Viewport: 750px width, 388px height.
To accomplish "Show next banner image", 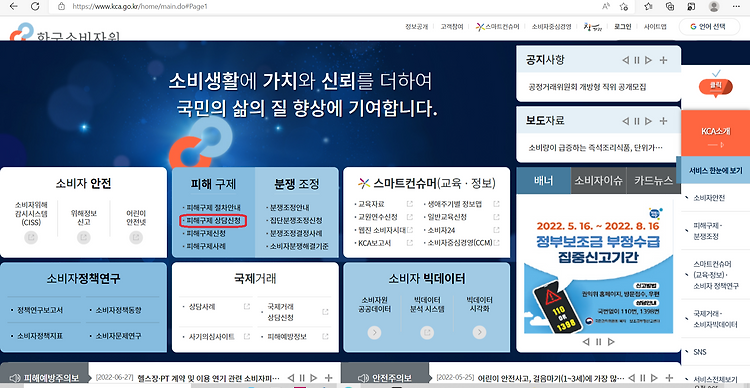I will [611, 342].
